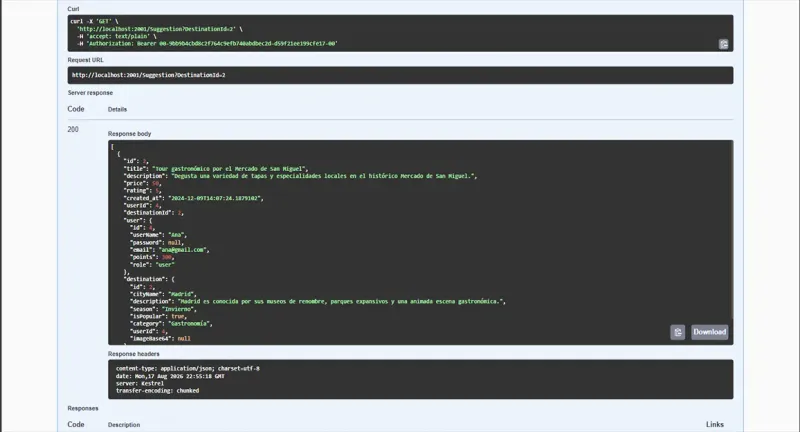Click the "password": null line

tap(157, 243)
